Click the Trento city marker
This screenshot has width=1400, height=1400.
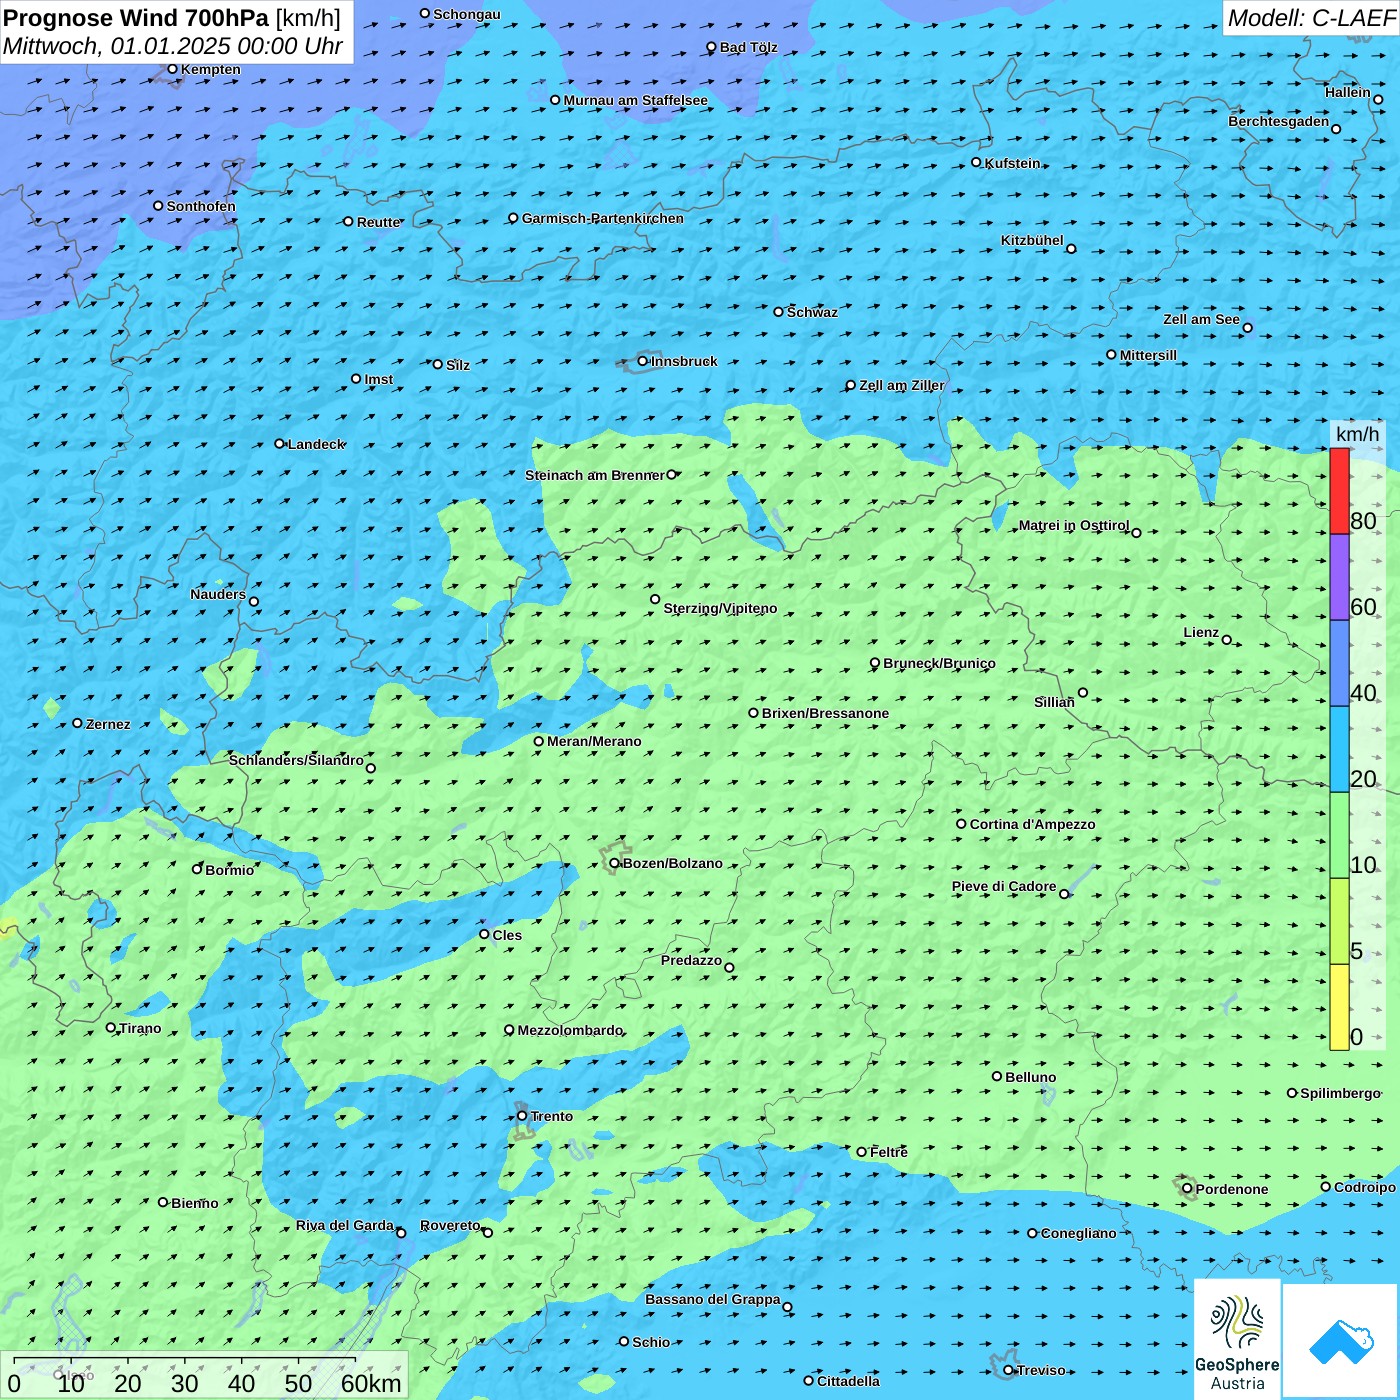[522, 1116]
